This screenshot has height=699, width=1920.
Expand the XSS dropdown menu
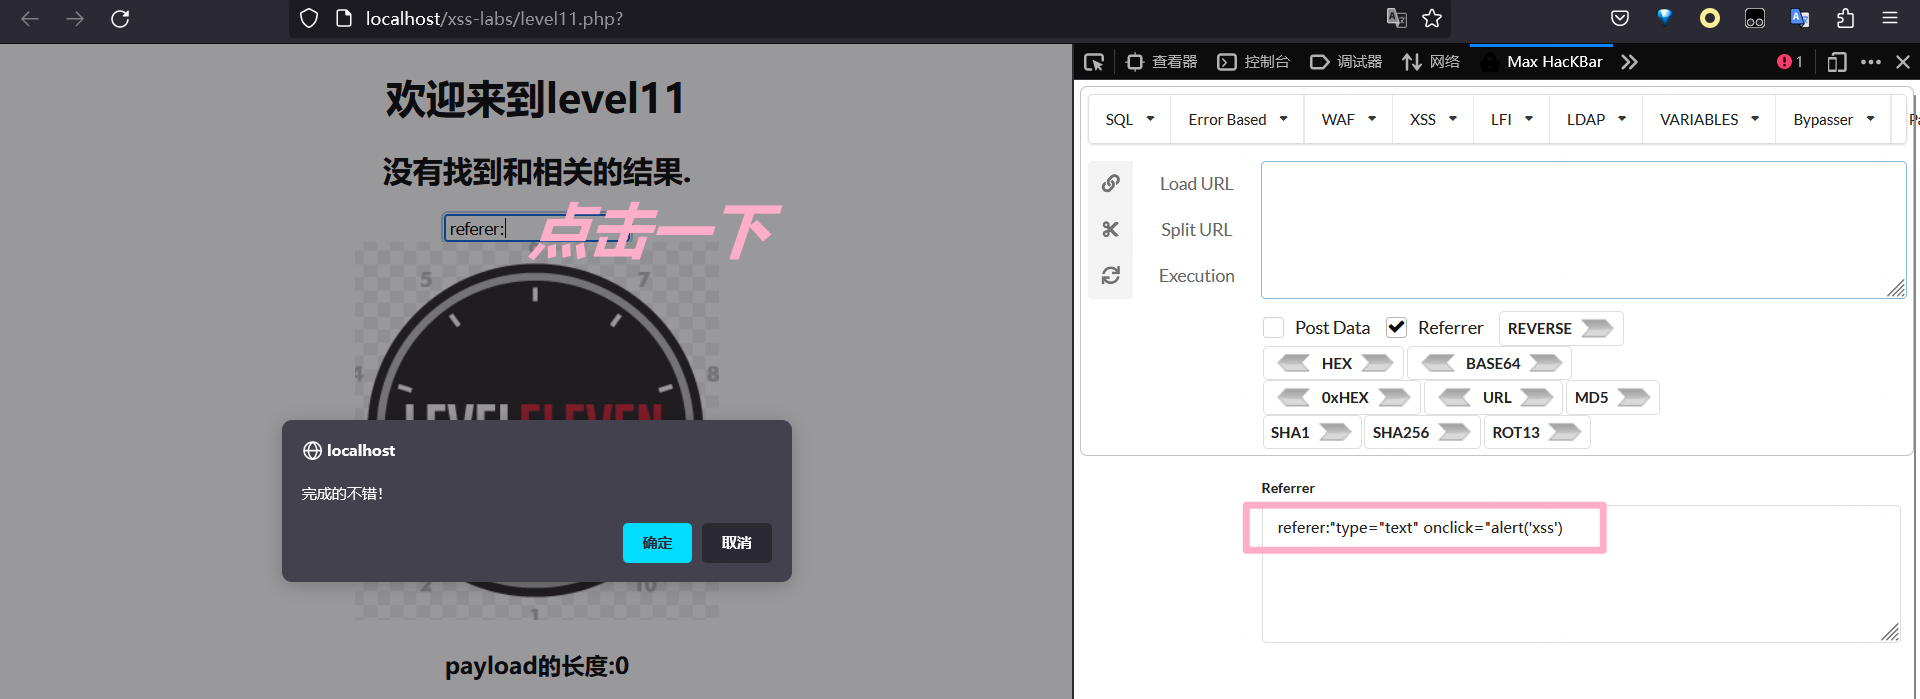point(1432,120)
